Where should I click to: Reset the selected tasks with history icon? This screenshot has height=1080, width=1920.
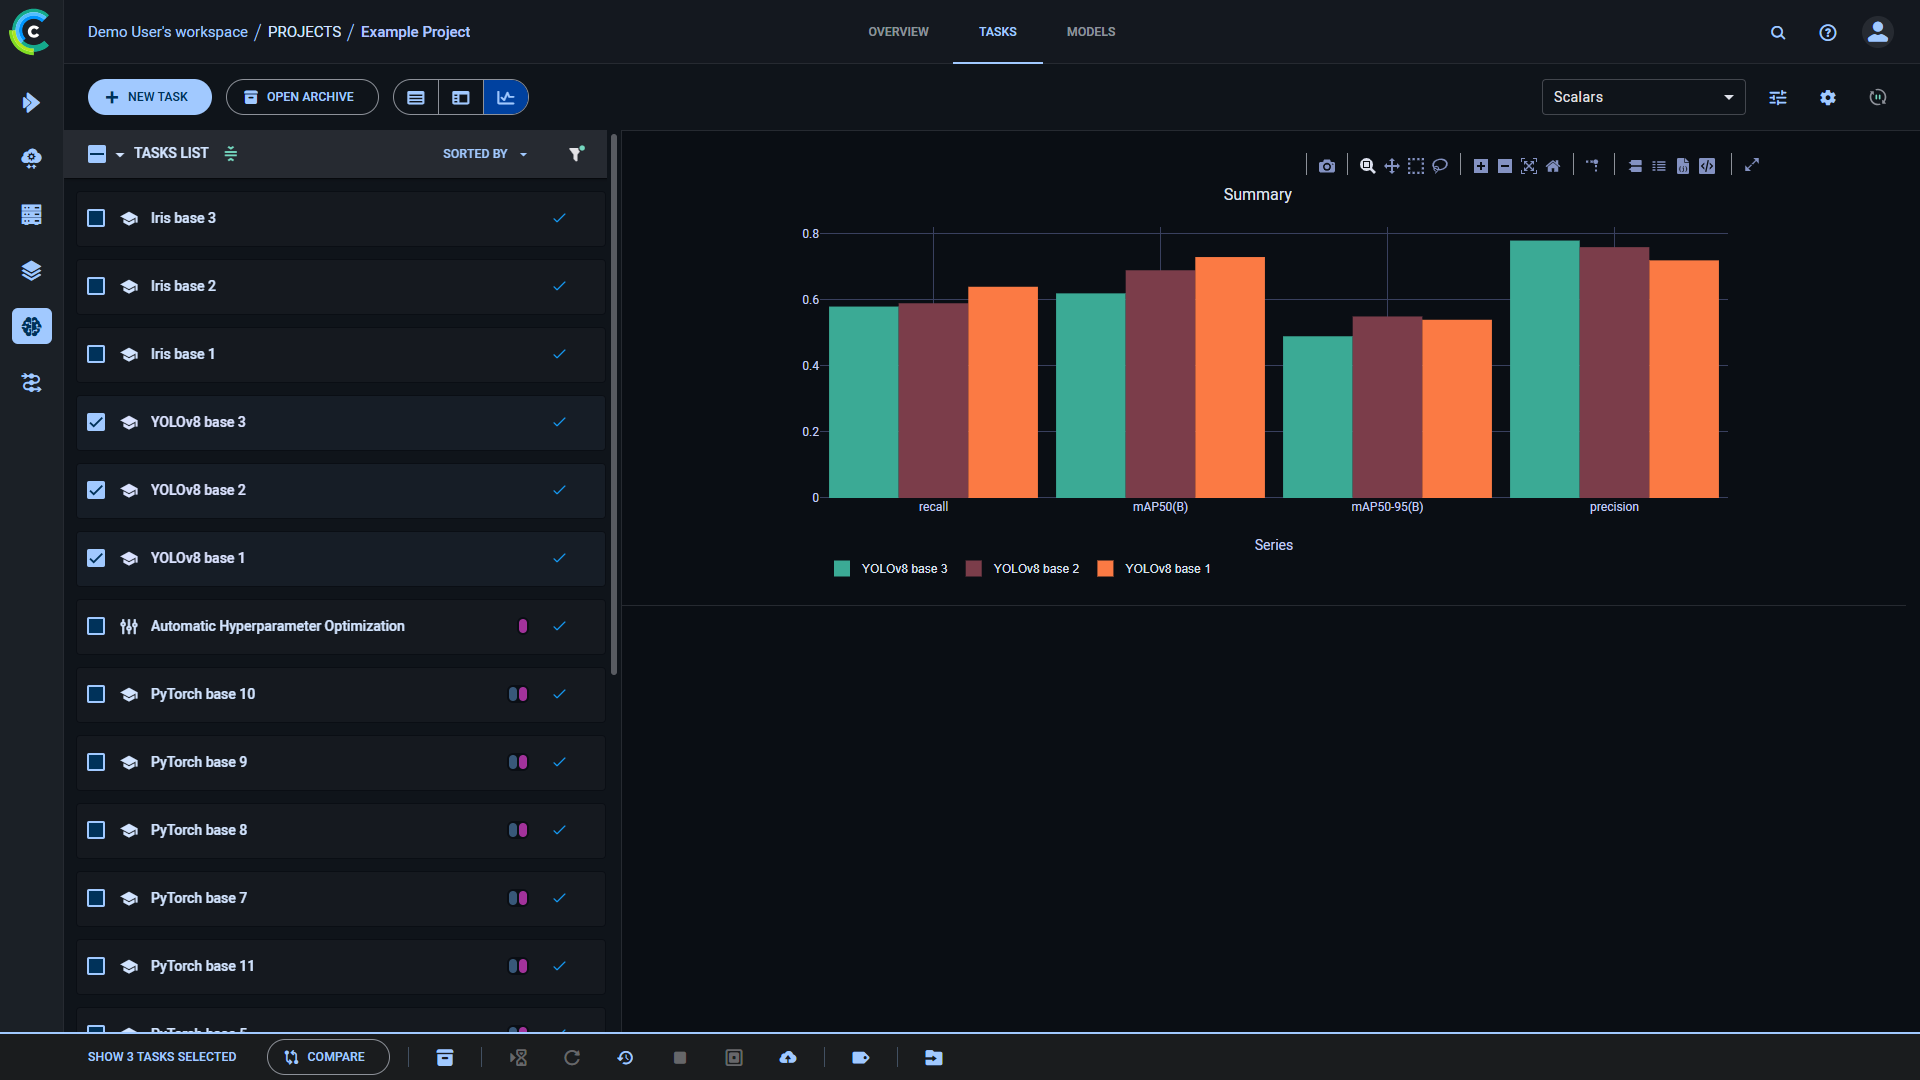tap(625, 1057)
